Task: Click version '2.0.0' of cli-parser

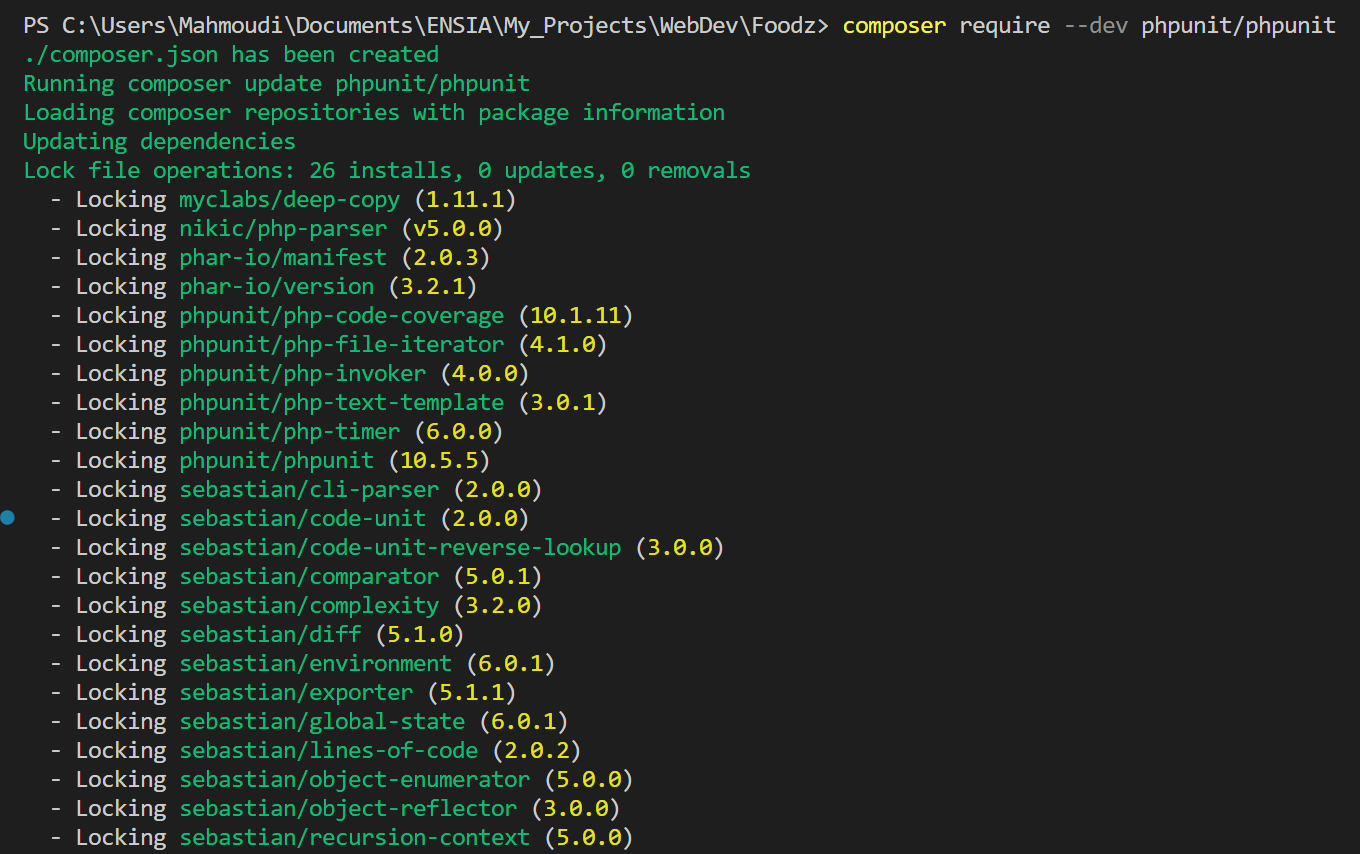Action: [x=497, y=489]
